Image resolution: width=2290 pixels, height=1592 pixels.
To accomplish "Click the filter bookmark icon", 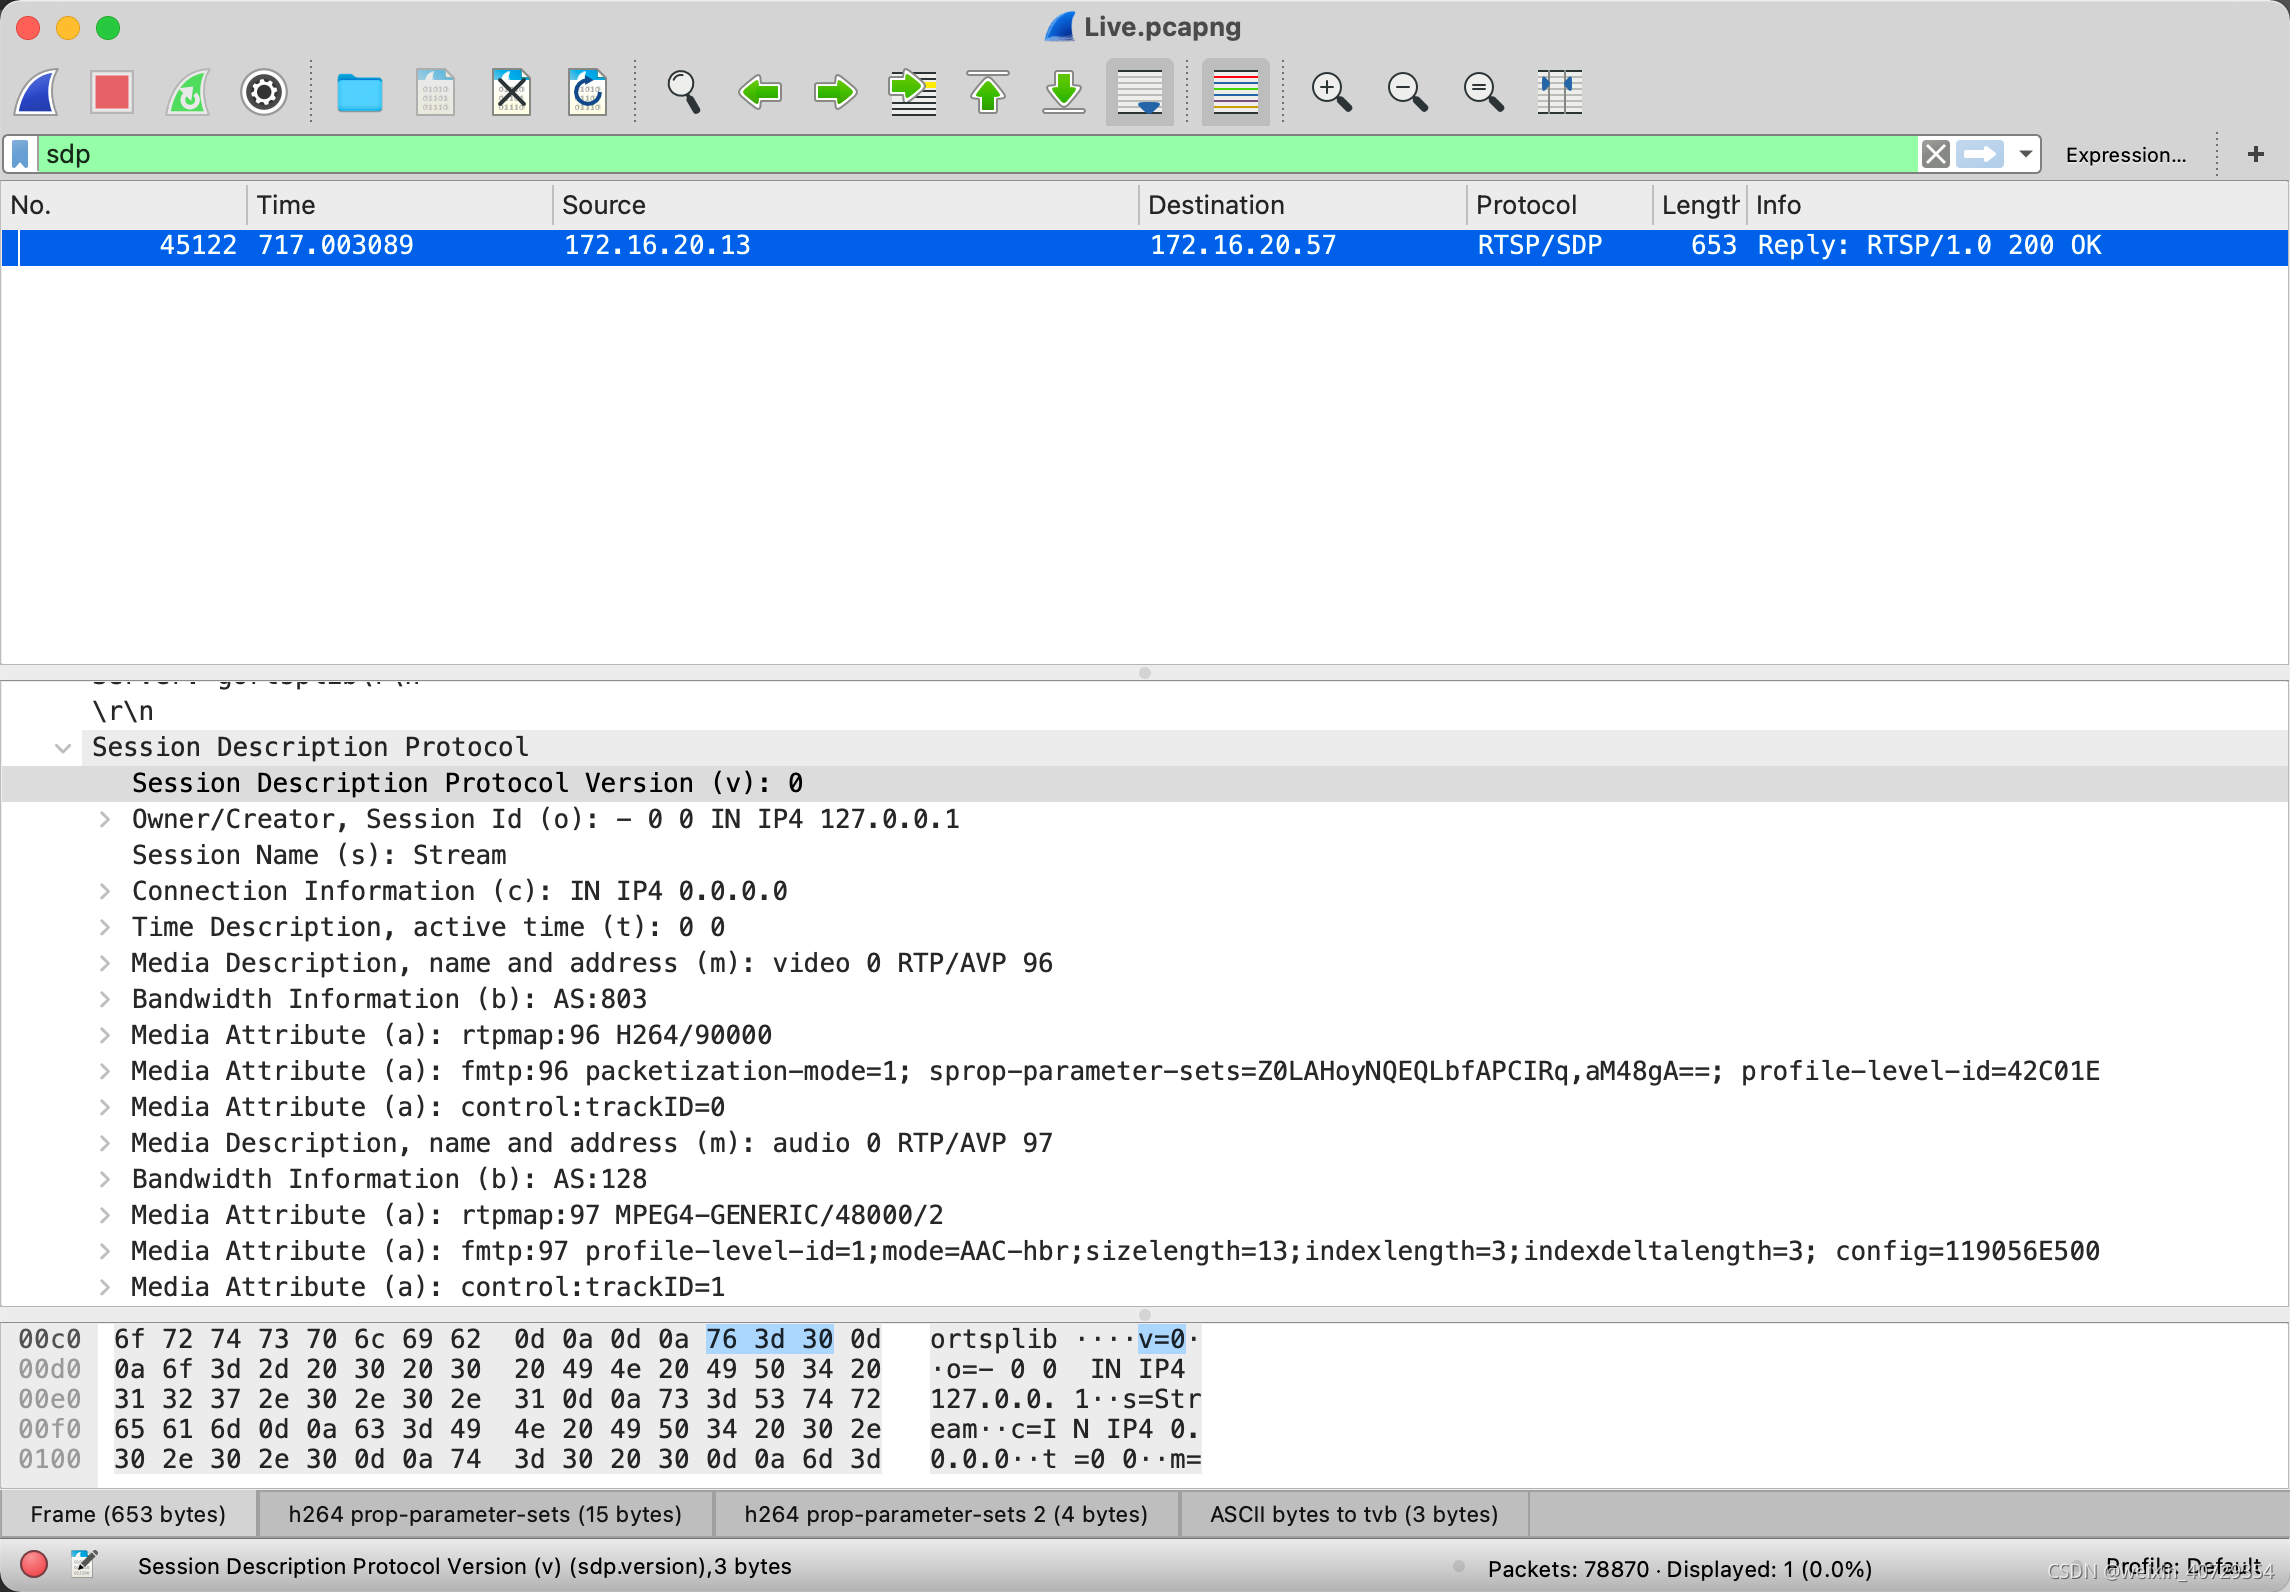I will [20, 155].
